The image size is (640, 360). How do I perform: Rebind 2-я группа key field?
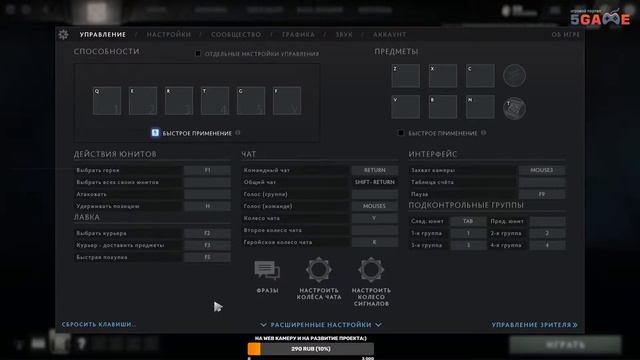[x=547, y=233]
